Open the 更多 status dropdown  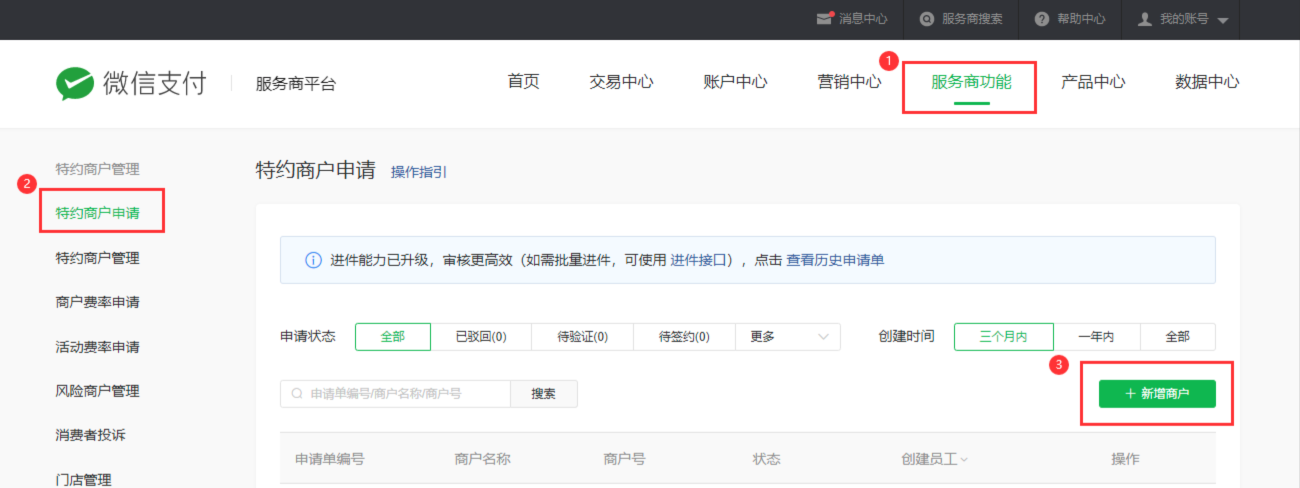[788, 337]
